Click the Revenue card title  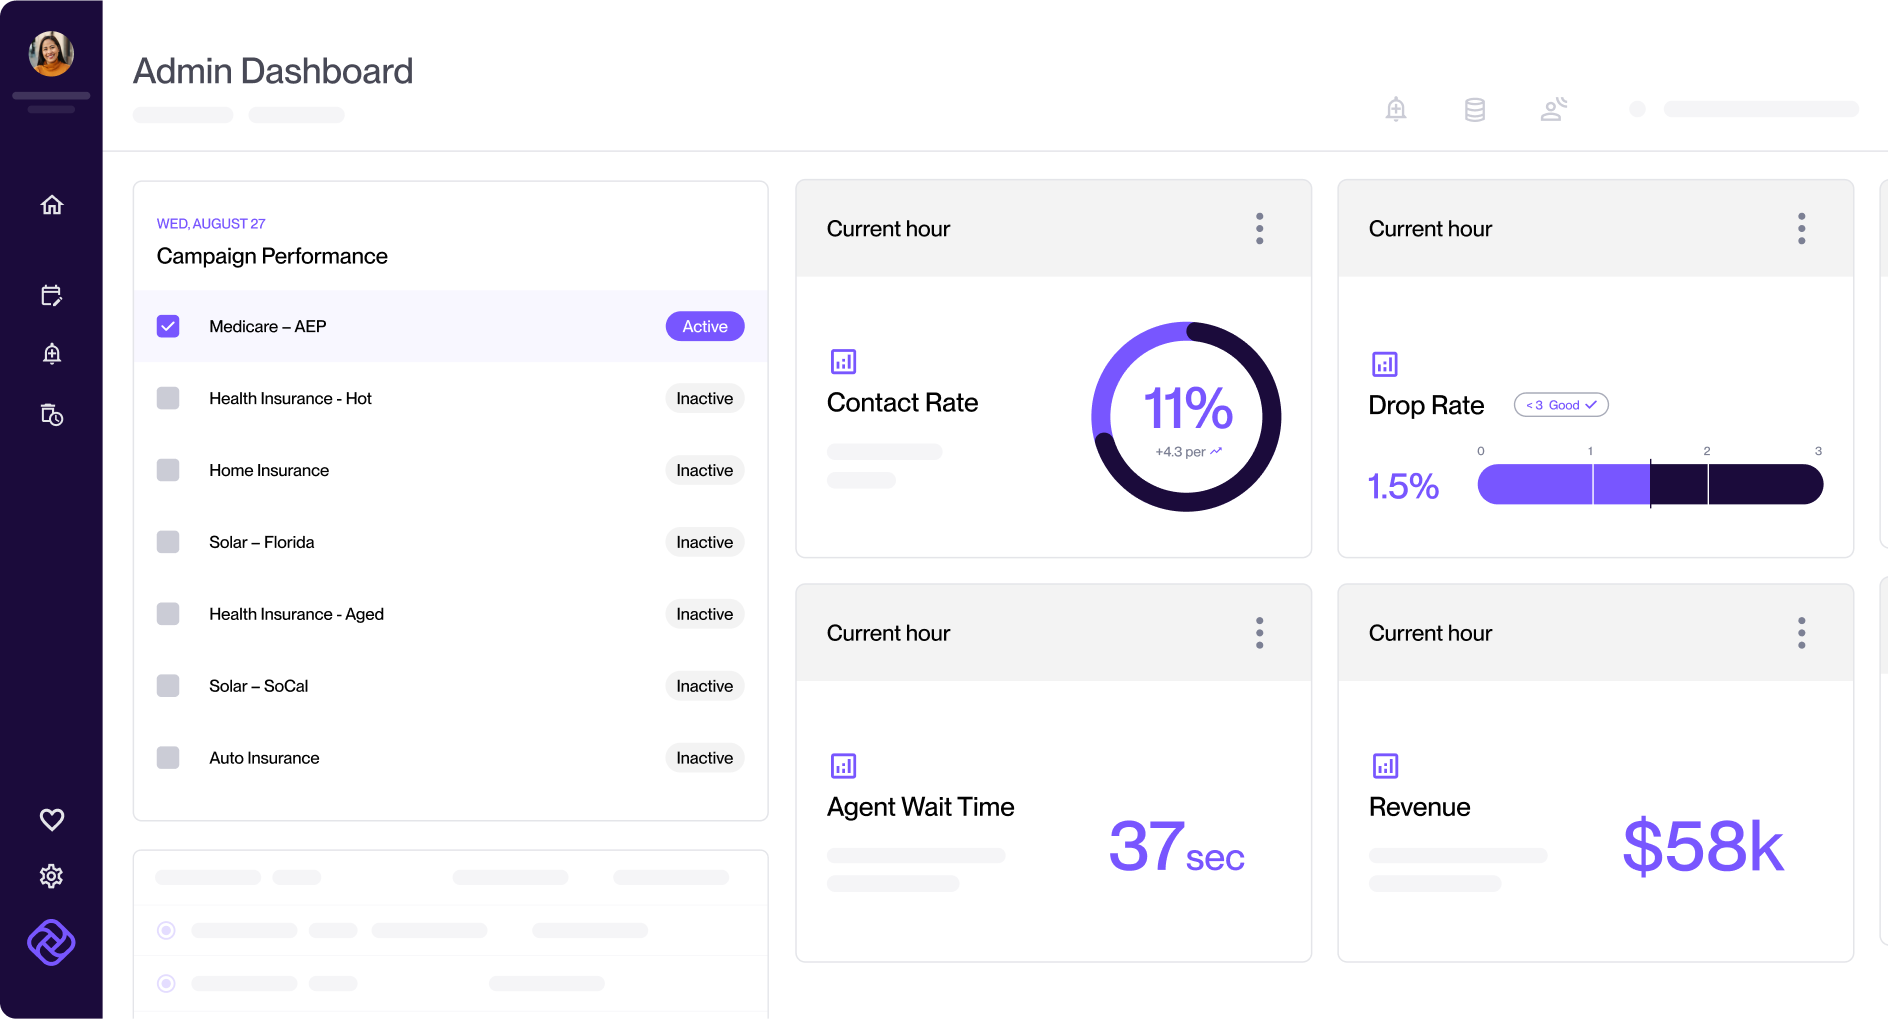click(x=1420, y=807)
